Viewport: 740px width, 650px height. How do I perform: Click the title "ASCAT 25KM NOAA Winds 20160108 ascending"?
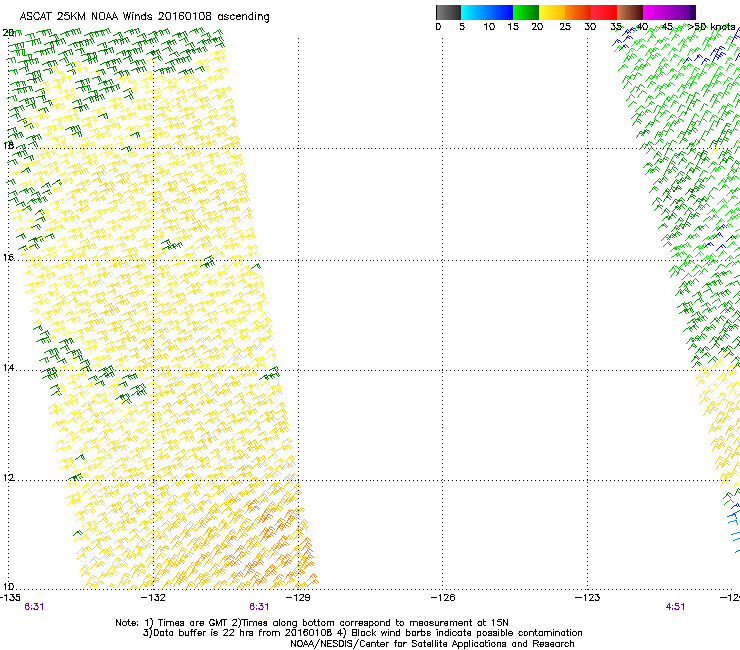pos(144,17)
